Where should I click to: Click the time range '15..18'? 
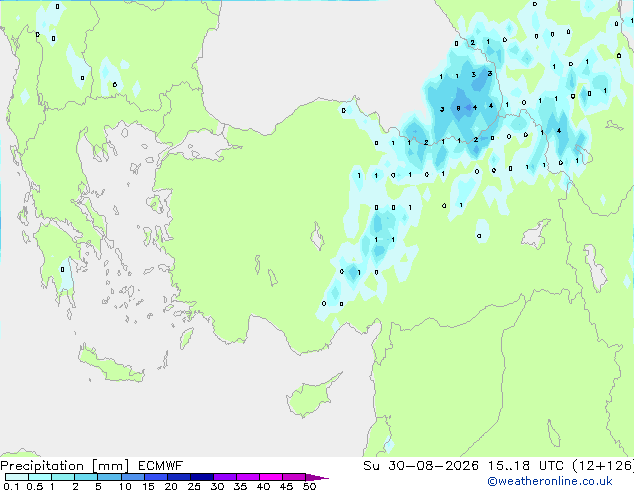point(509,466)
